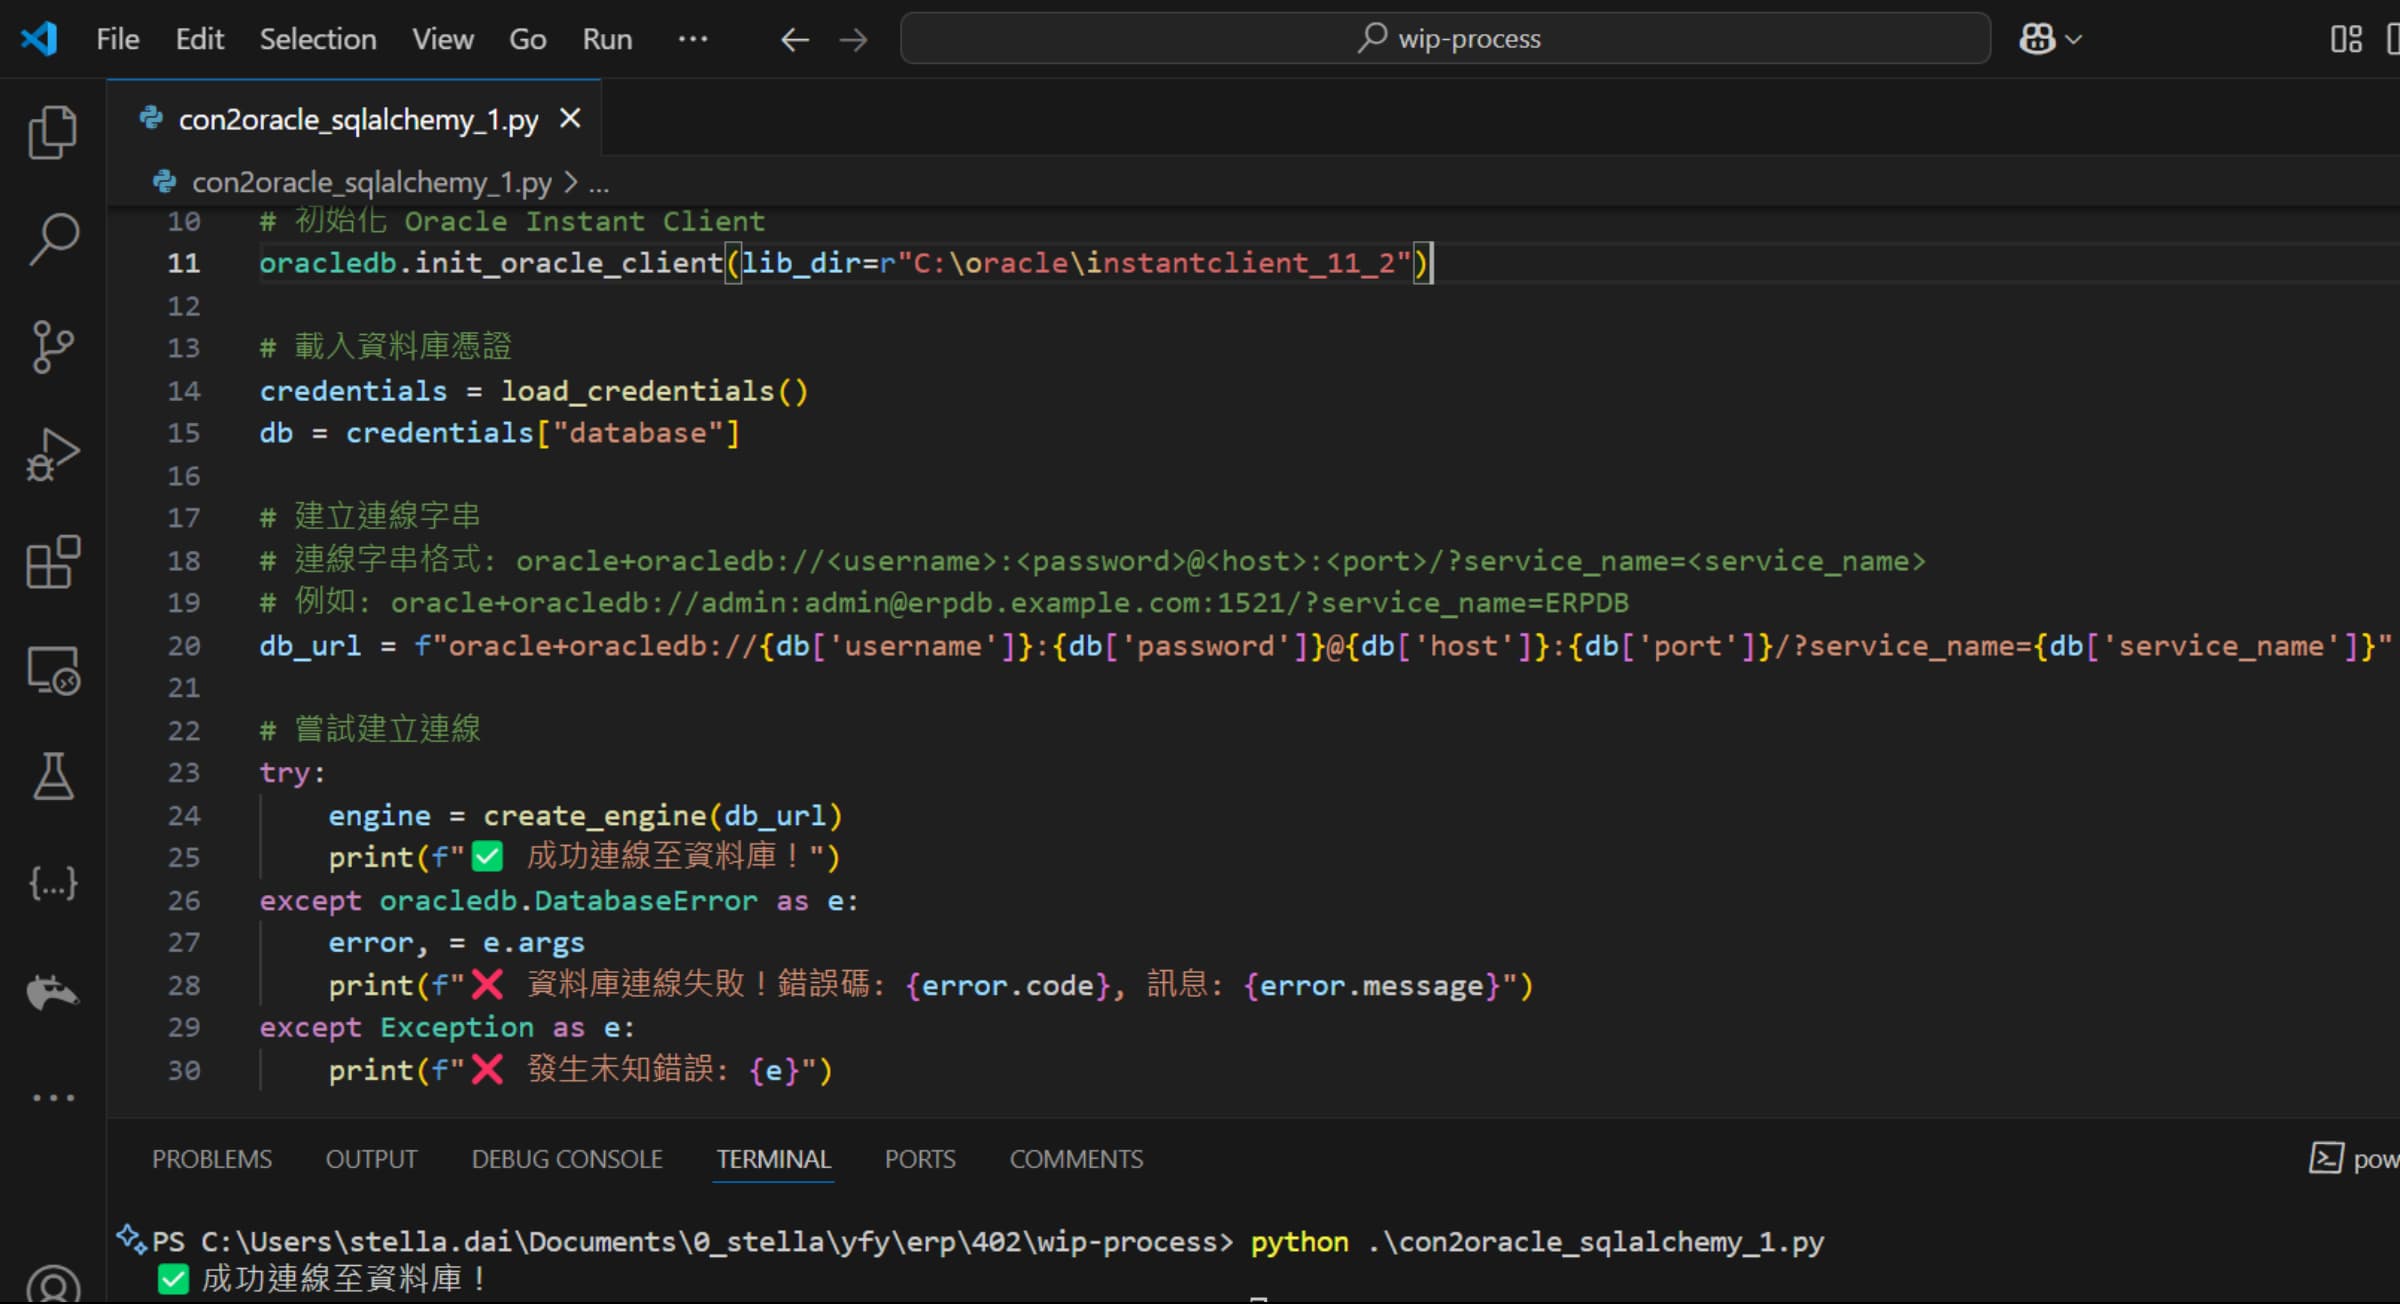The height and width of the screenshot is (1304, 2400).
Task: Click the db_url variable on line 20
Action: click(x=310, y=646)
